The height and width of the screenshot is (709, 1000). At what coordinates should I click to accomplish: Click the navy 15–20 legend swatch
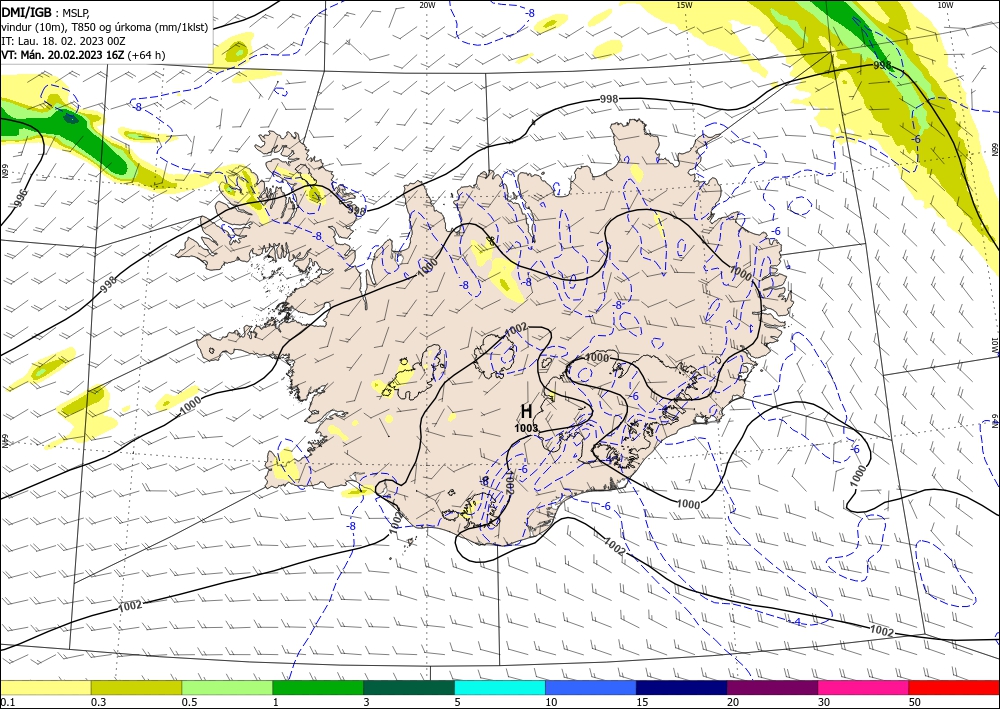pyautogui.click(x=681, y=687)
